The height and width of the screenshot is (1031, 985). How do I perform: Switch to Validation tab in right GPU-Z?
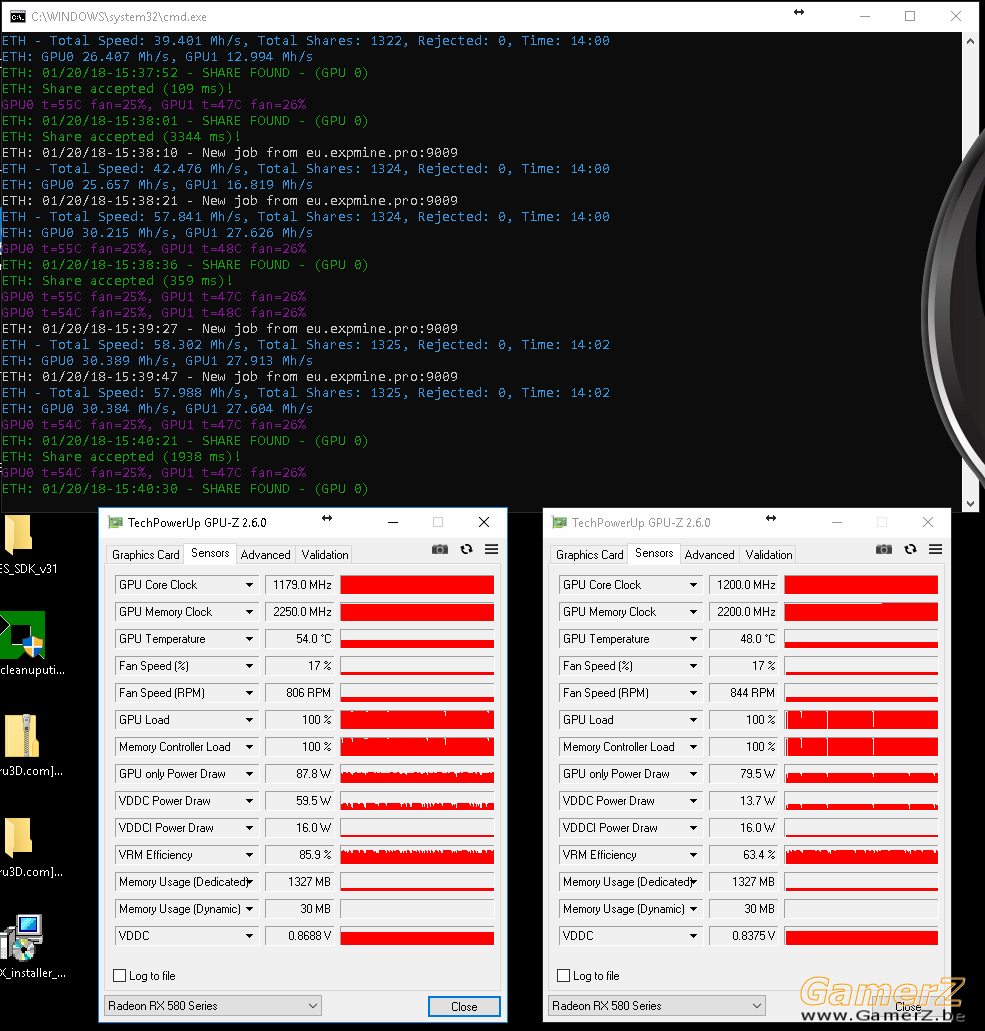pos(769,555)
